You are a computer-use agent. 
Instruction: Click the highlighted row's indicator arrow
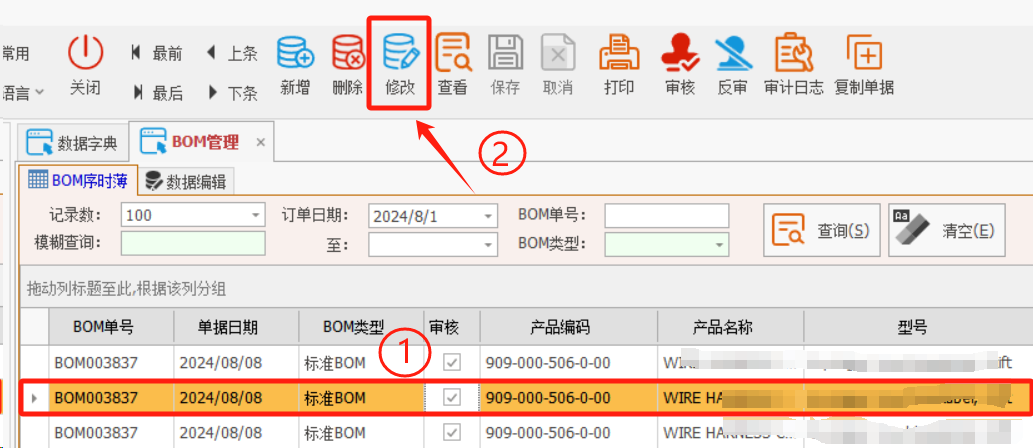(x=34, y=397)
